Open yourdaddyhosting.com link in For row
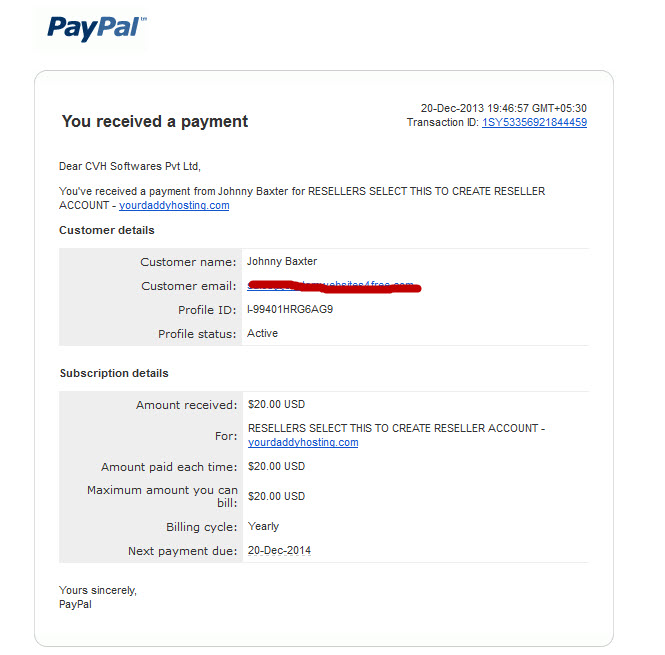The image size is (665, 655). (x=303, y=442)
